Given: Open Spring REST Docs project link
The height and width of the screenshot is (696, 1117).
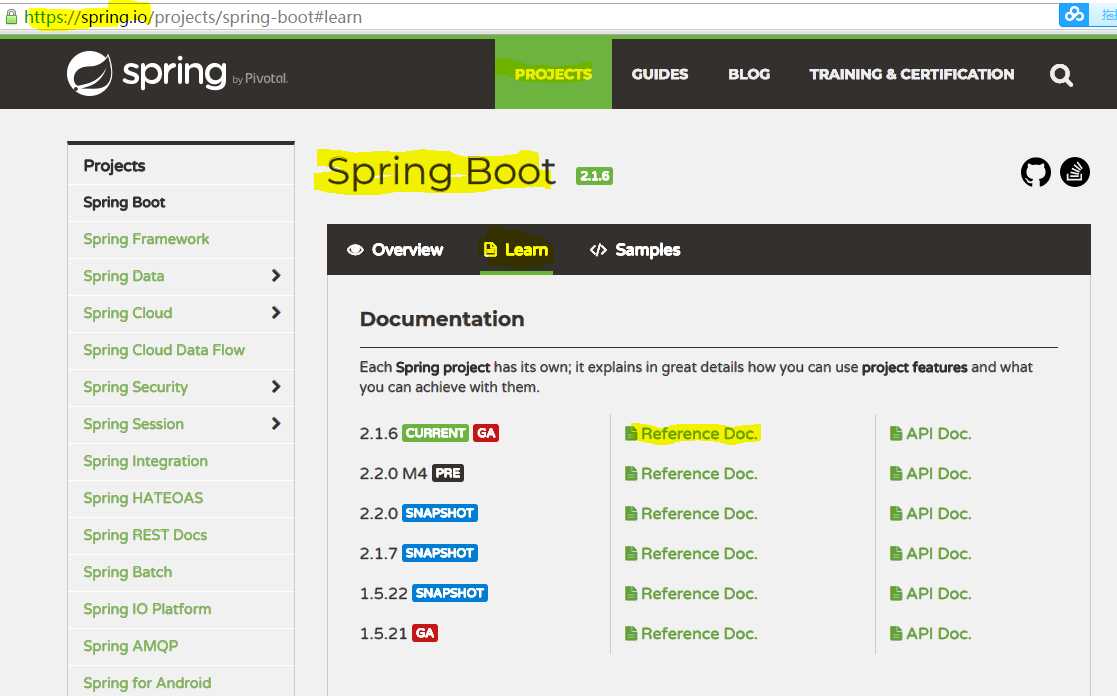Looking at the screenshot, I should click(145, 535).
